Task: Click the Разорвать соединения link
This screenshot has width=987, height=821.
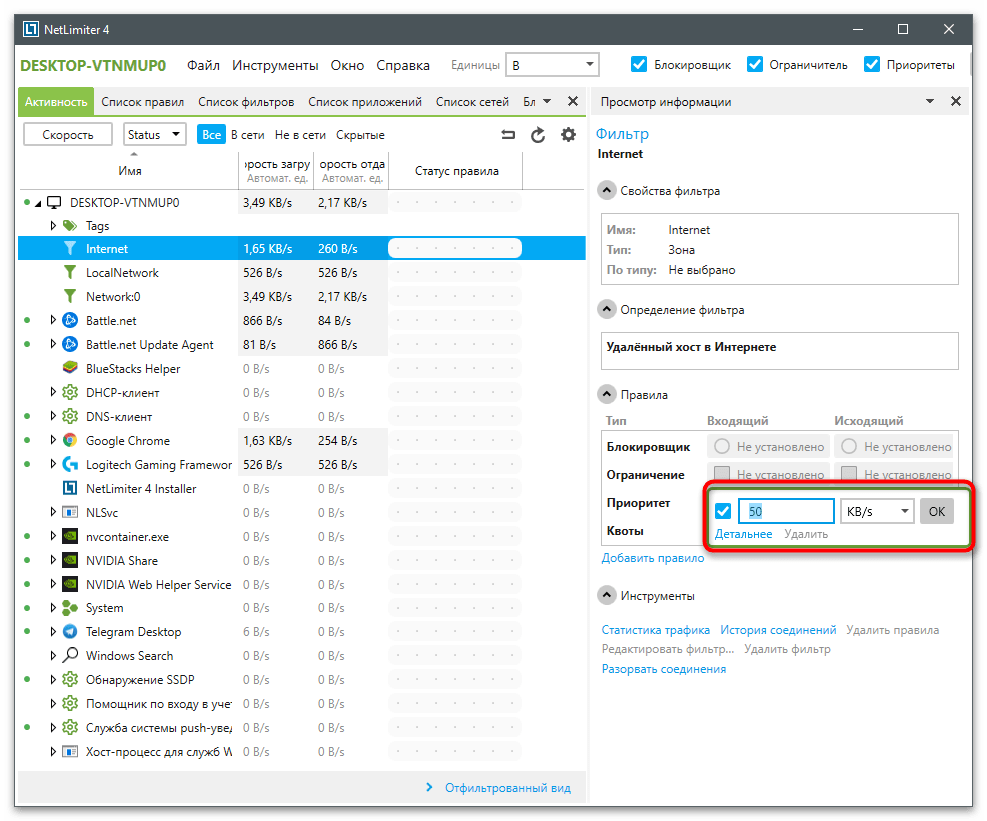Action: click(663, 669)
